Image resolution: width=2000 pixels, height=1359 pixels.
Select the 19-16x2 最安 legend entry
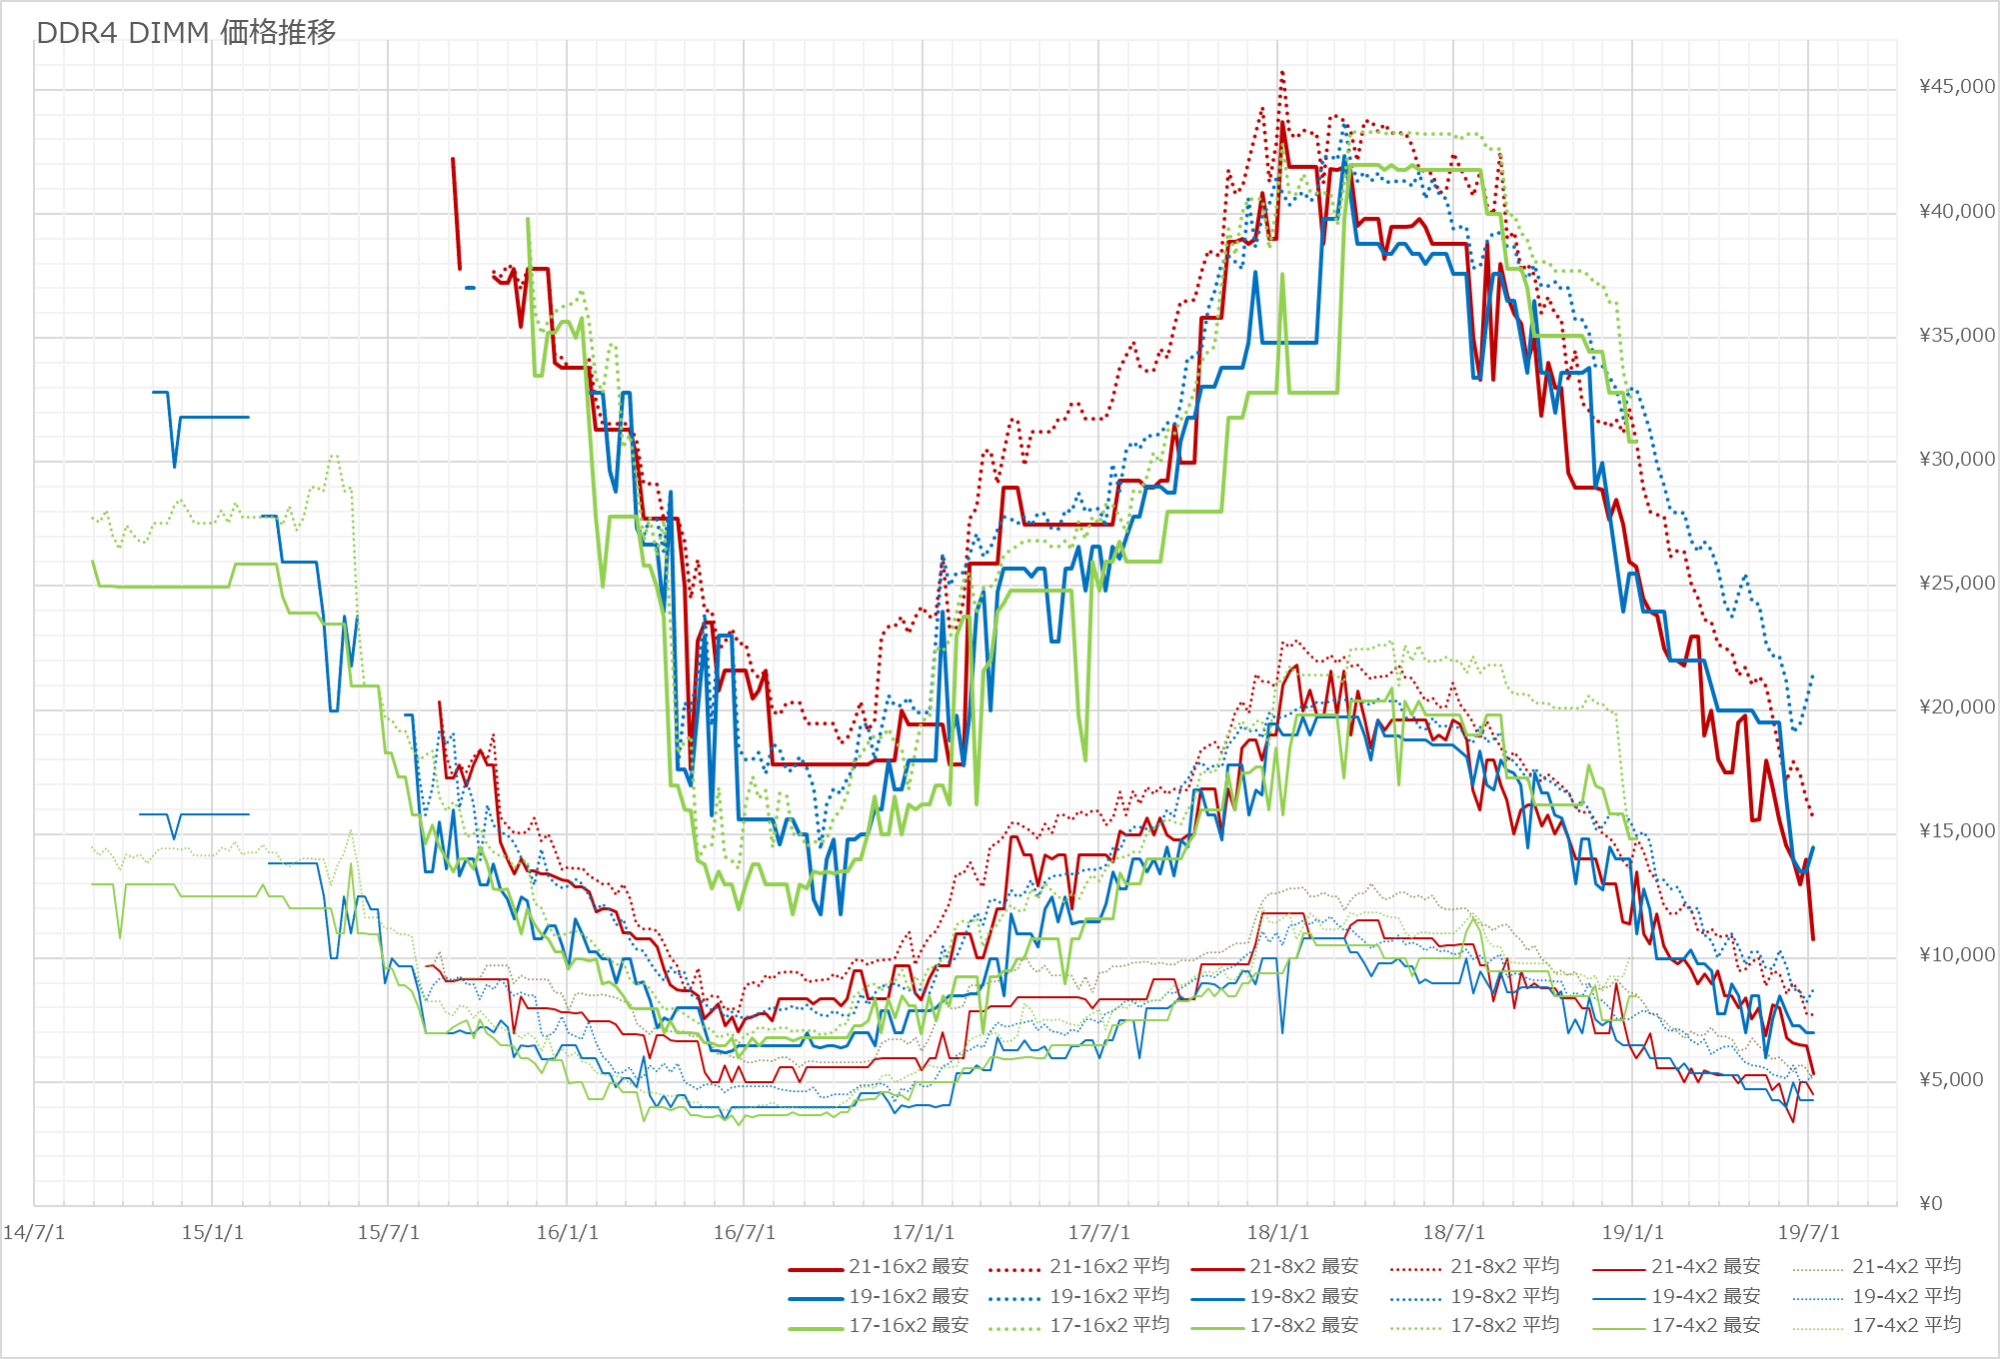(908, 1296)
